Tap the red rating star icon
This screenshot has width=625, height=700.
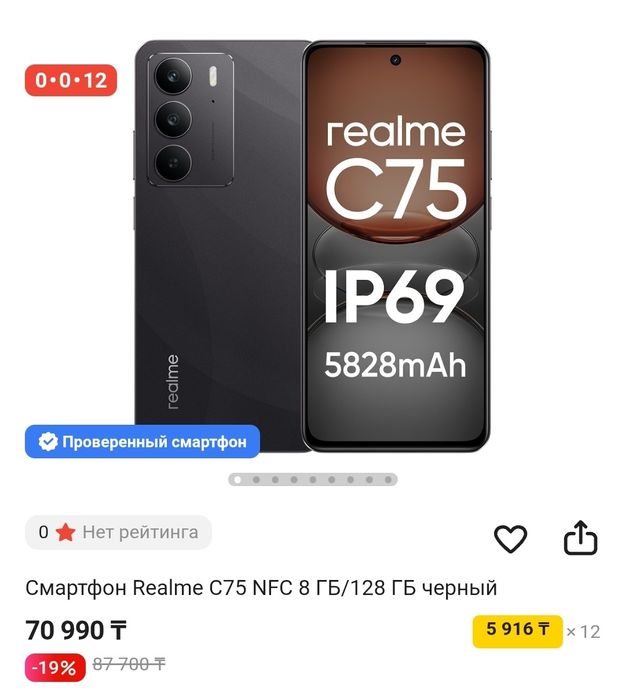[x=65, y=532]
